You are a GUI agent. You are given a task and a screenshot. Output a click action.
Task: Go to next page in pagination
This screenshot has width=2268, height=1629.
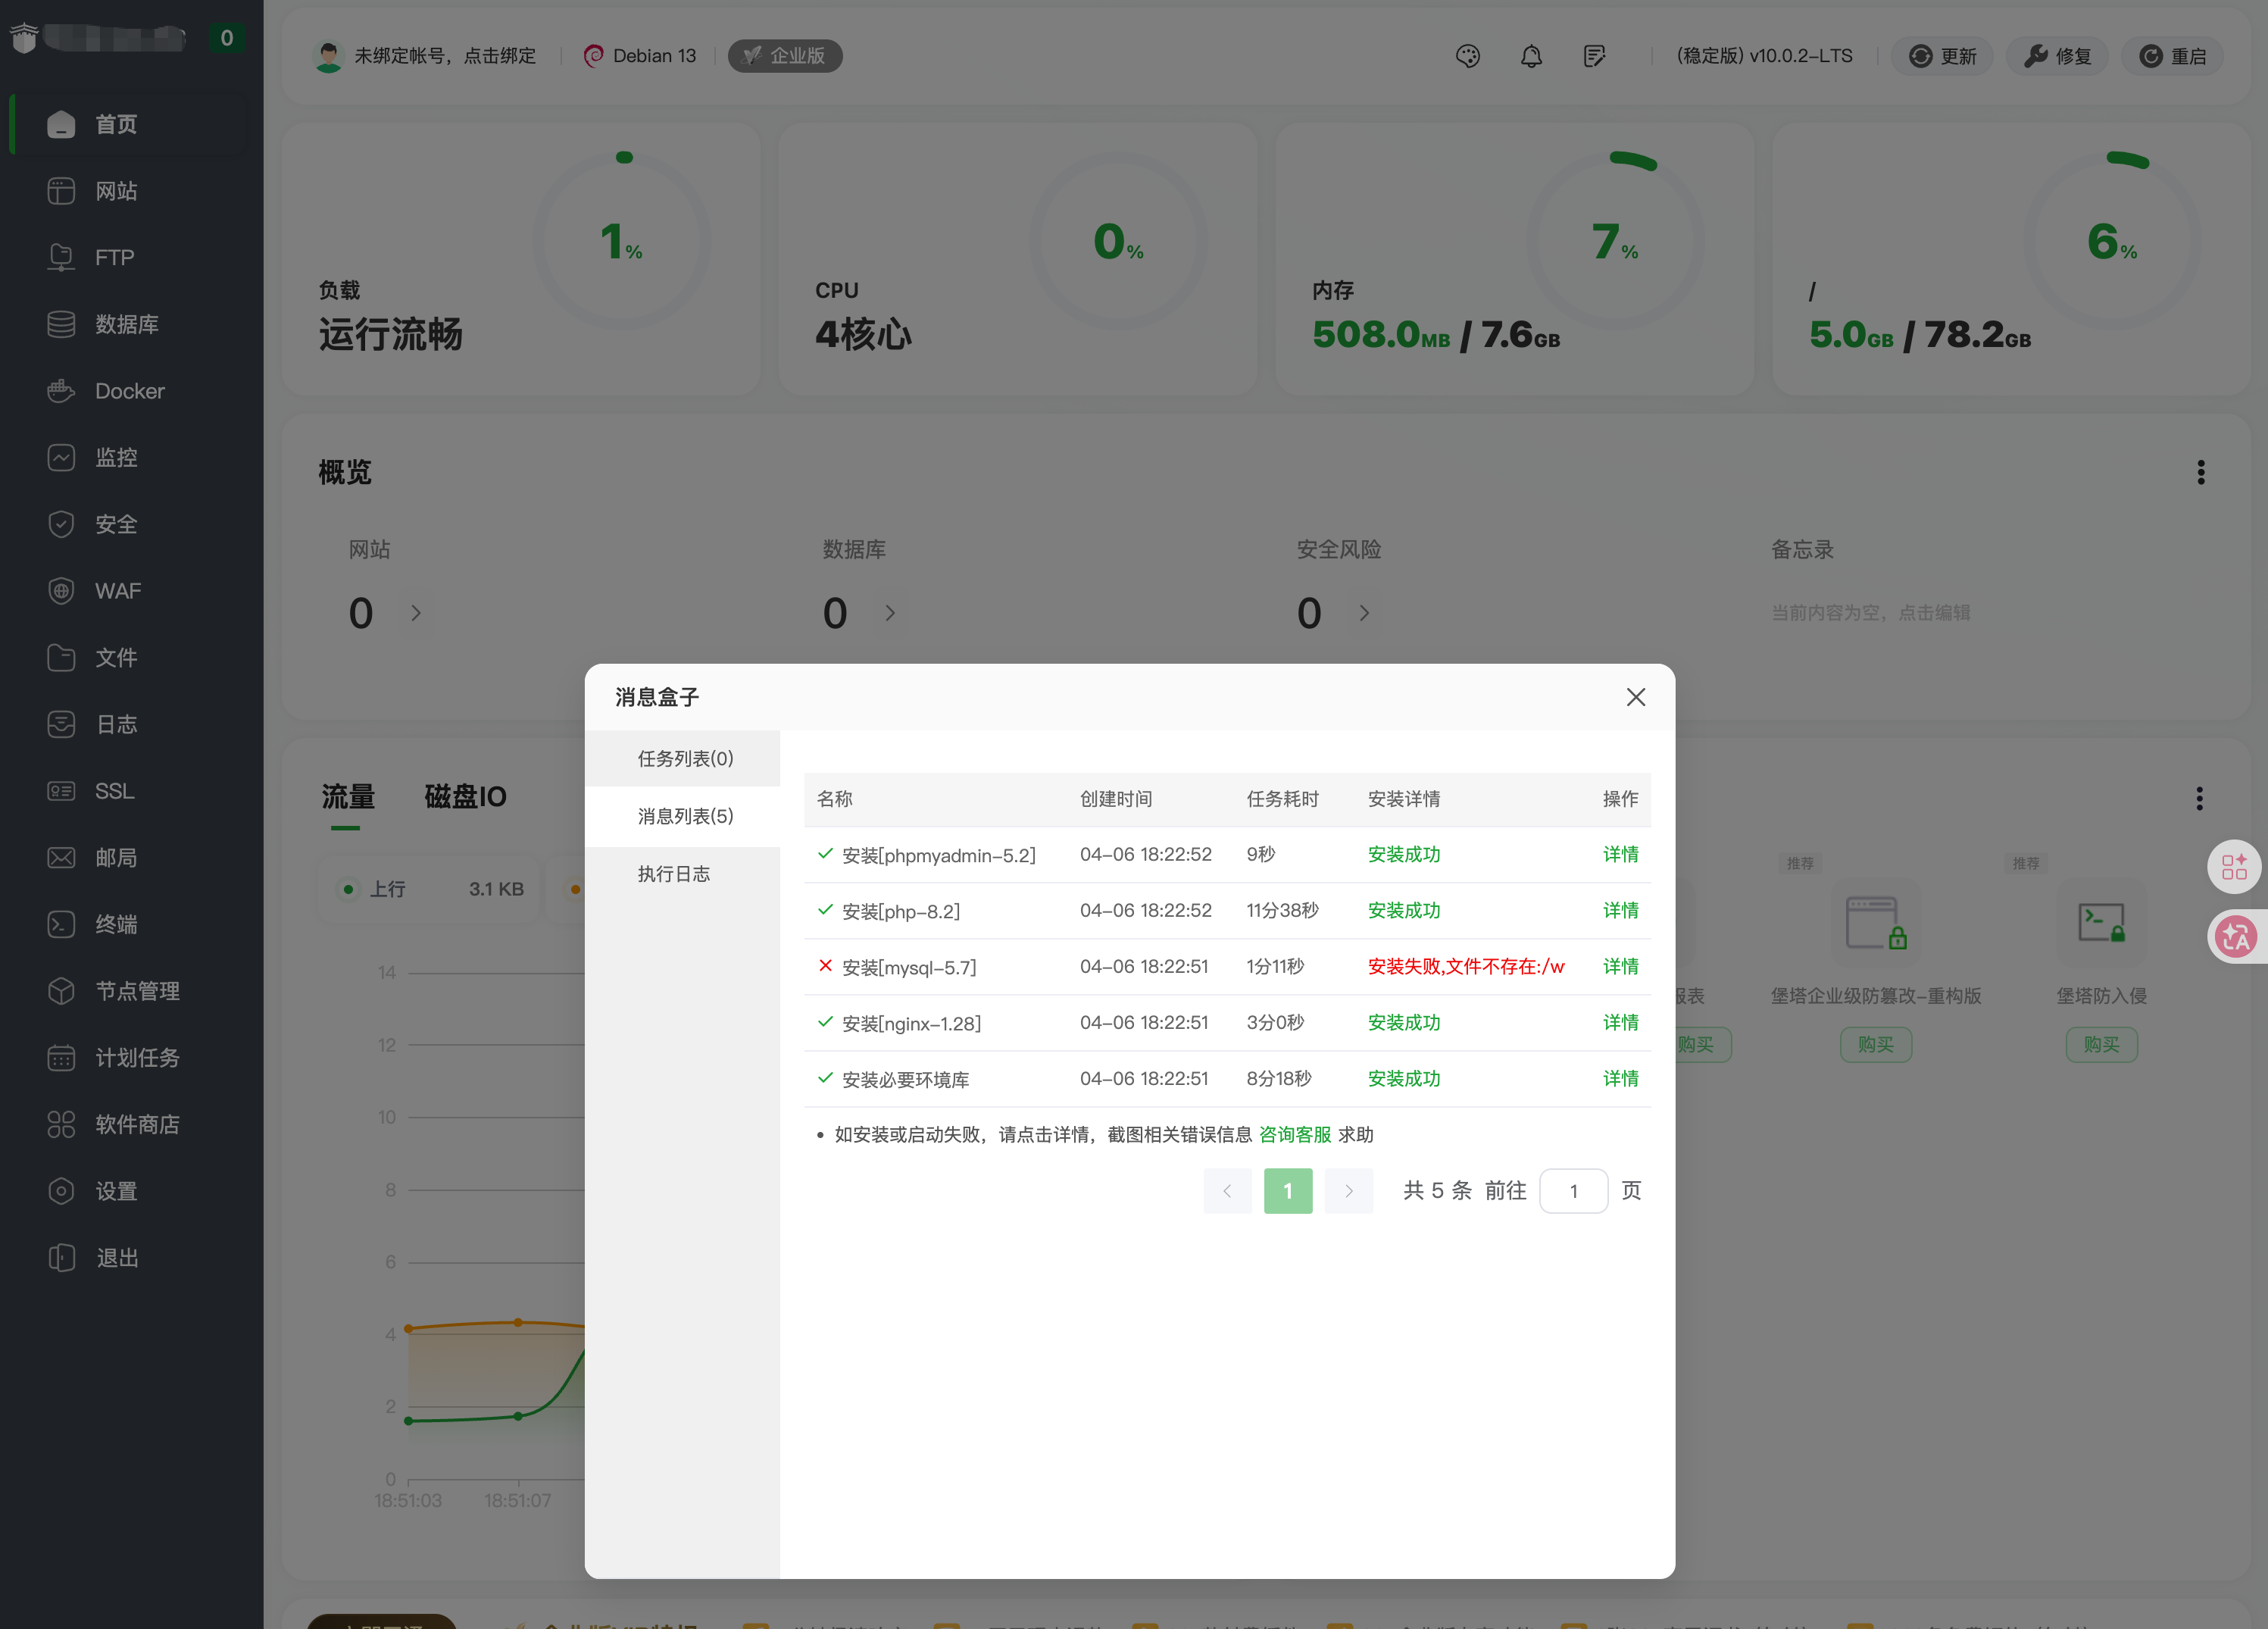(x=1348, y=1191)
